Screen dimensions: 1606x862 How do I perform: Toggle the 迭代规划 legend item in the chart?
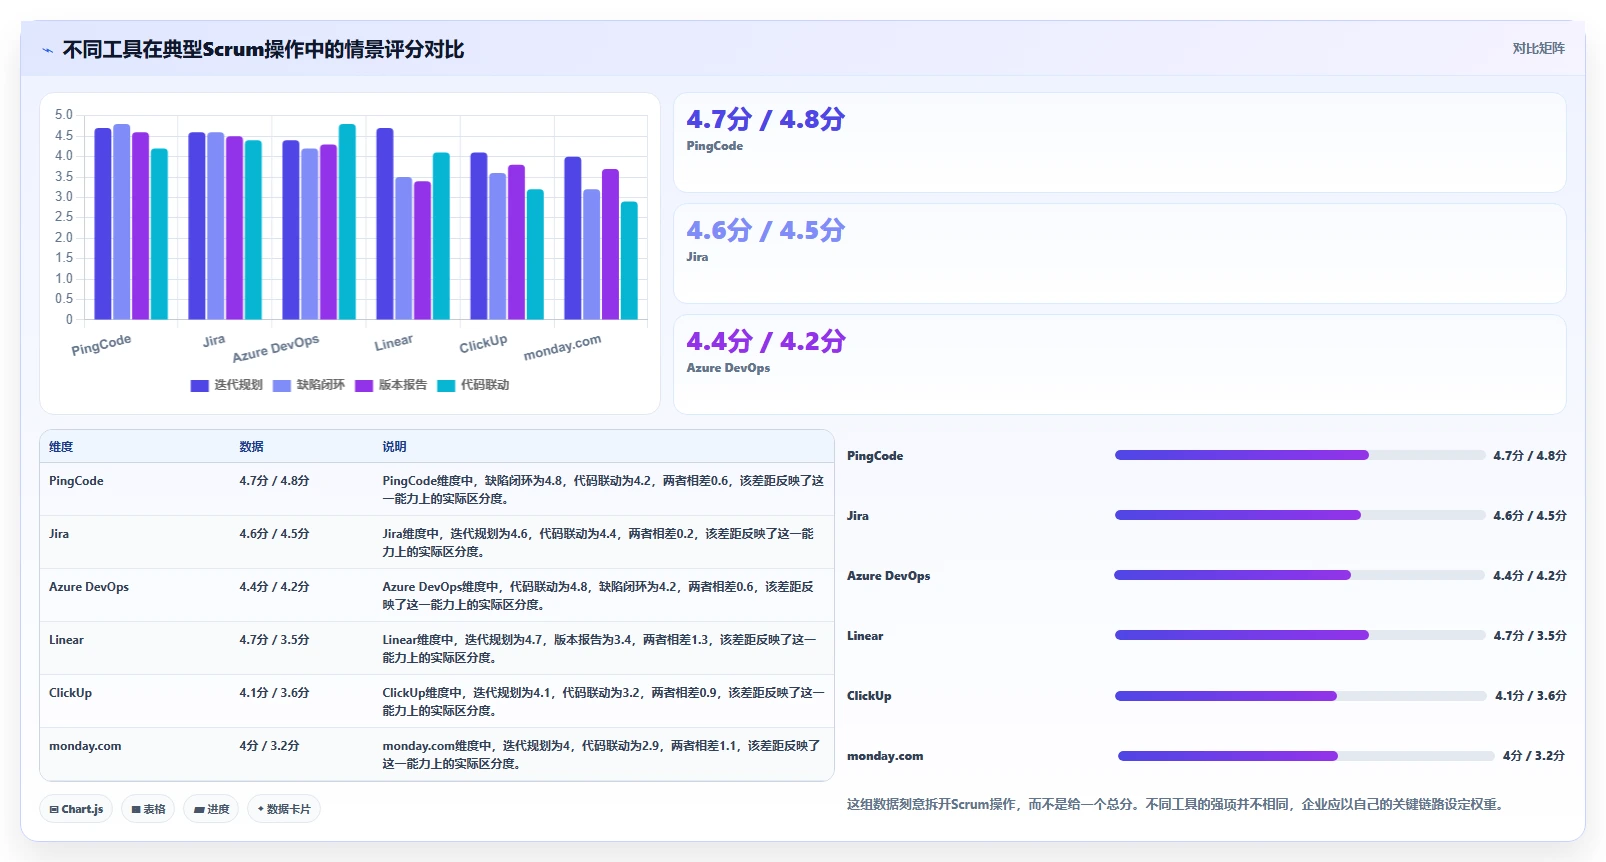click(227, 385)
